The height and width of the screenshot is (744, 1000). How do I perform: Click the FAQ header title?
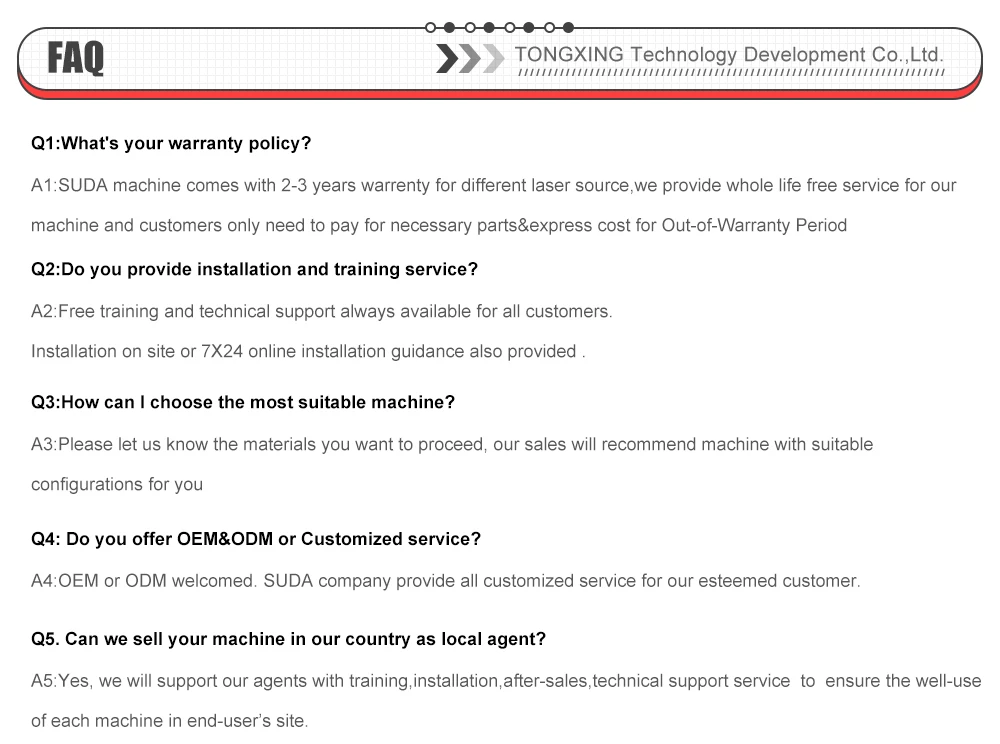pos(75,59)
